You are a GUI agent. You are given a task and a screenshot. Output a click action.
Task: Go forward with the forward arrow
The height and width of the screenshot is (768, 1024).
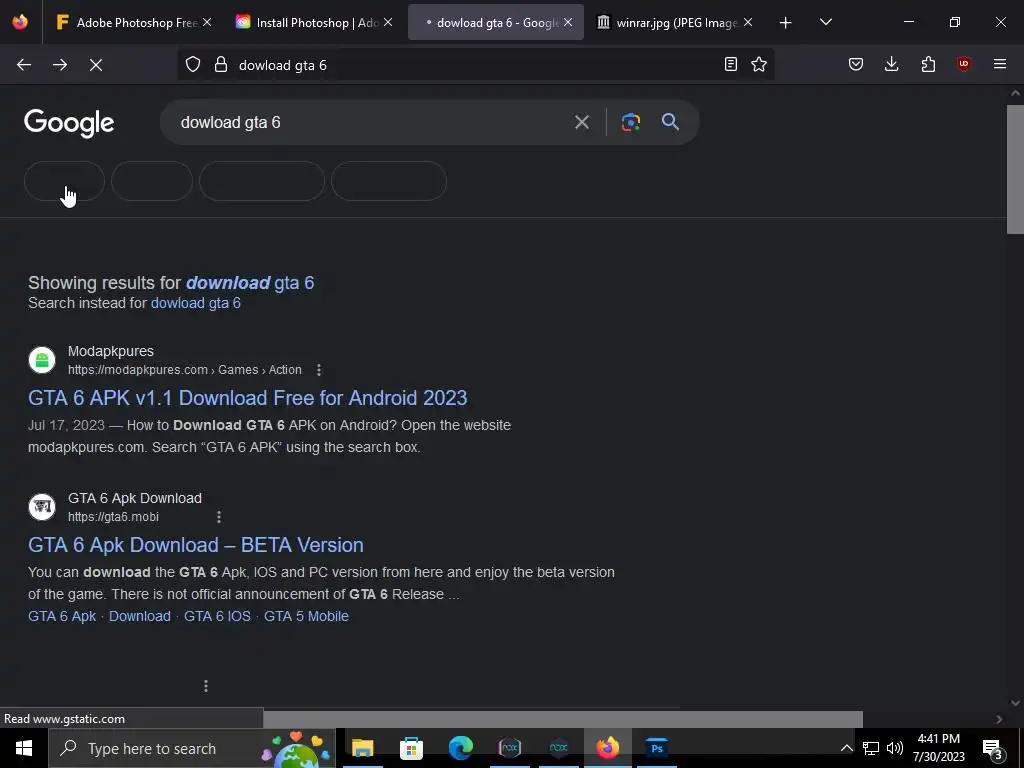[x=60, y=65]
